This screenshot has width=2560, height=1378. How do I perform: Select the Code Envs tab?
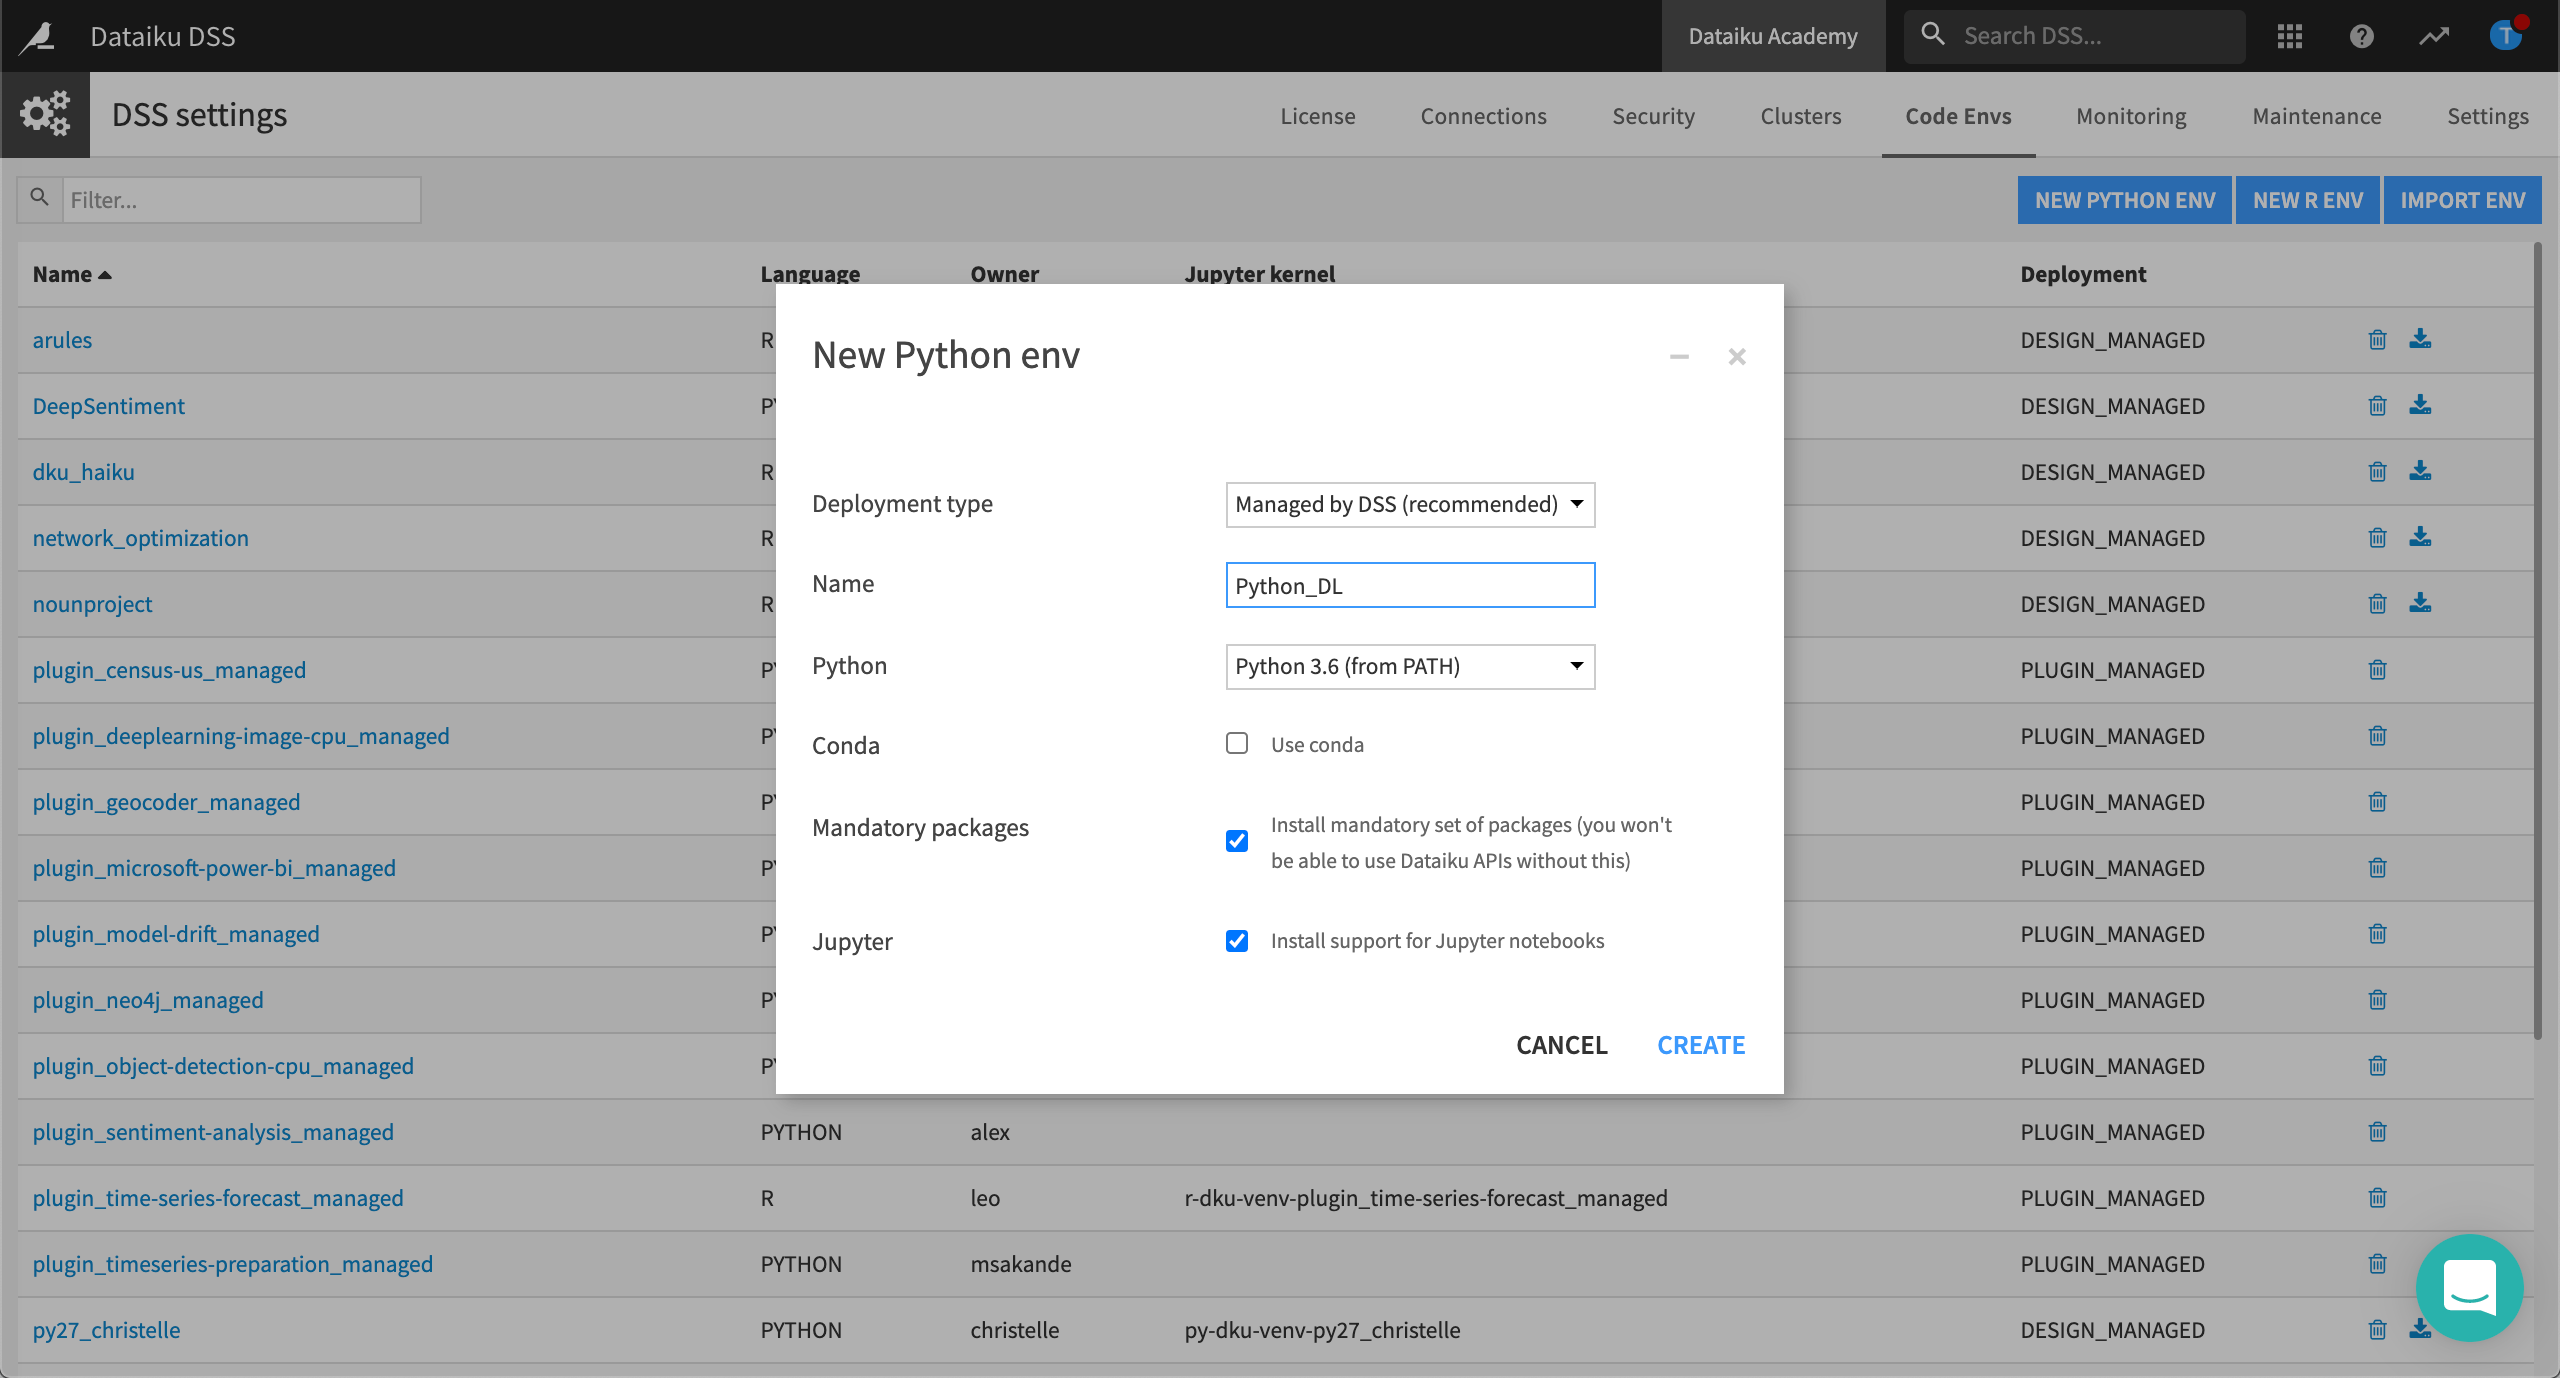click(x=1958, y=116)
